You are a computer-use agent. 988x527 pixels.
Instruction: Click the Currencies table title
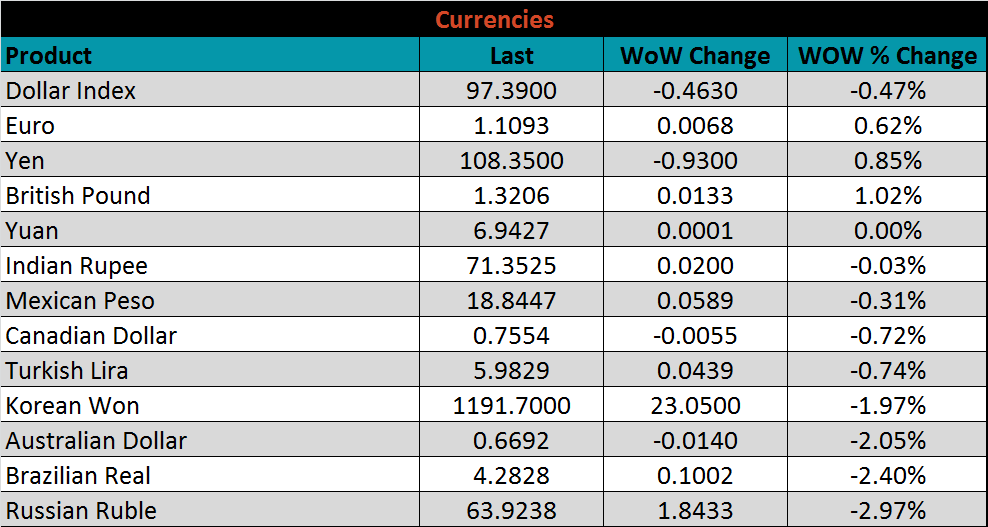coord(494,19)
